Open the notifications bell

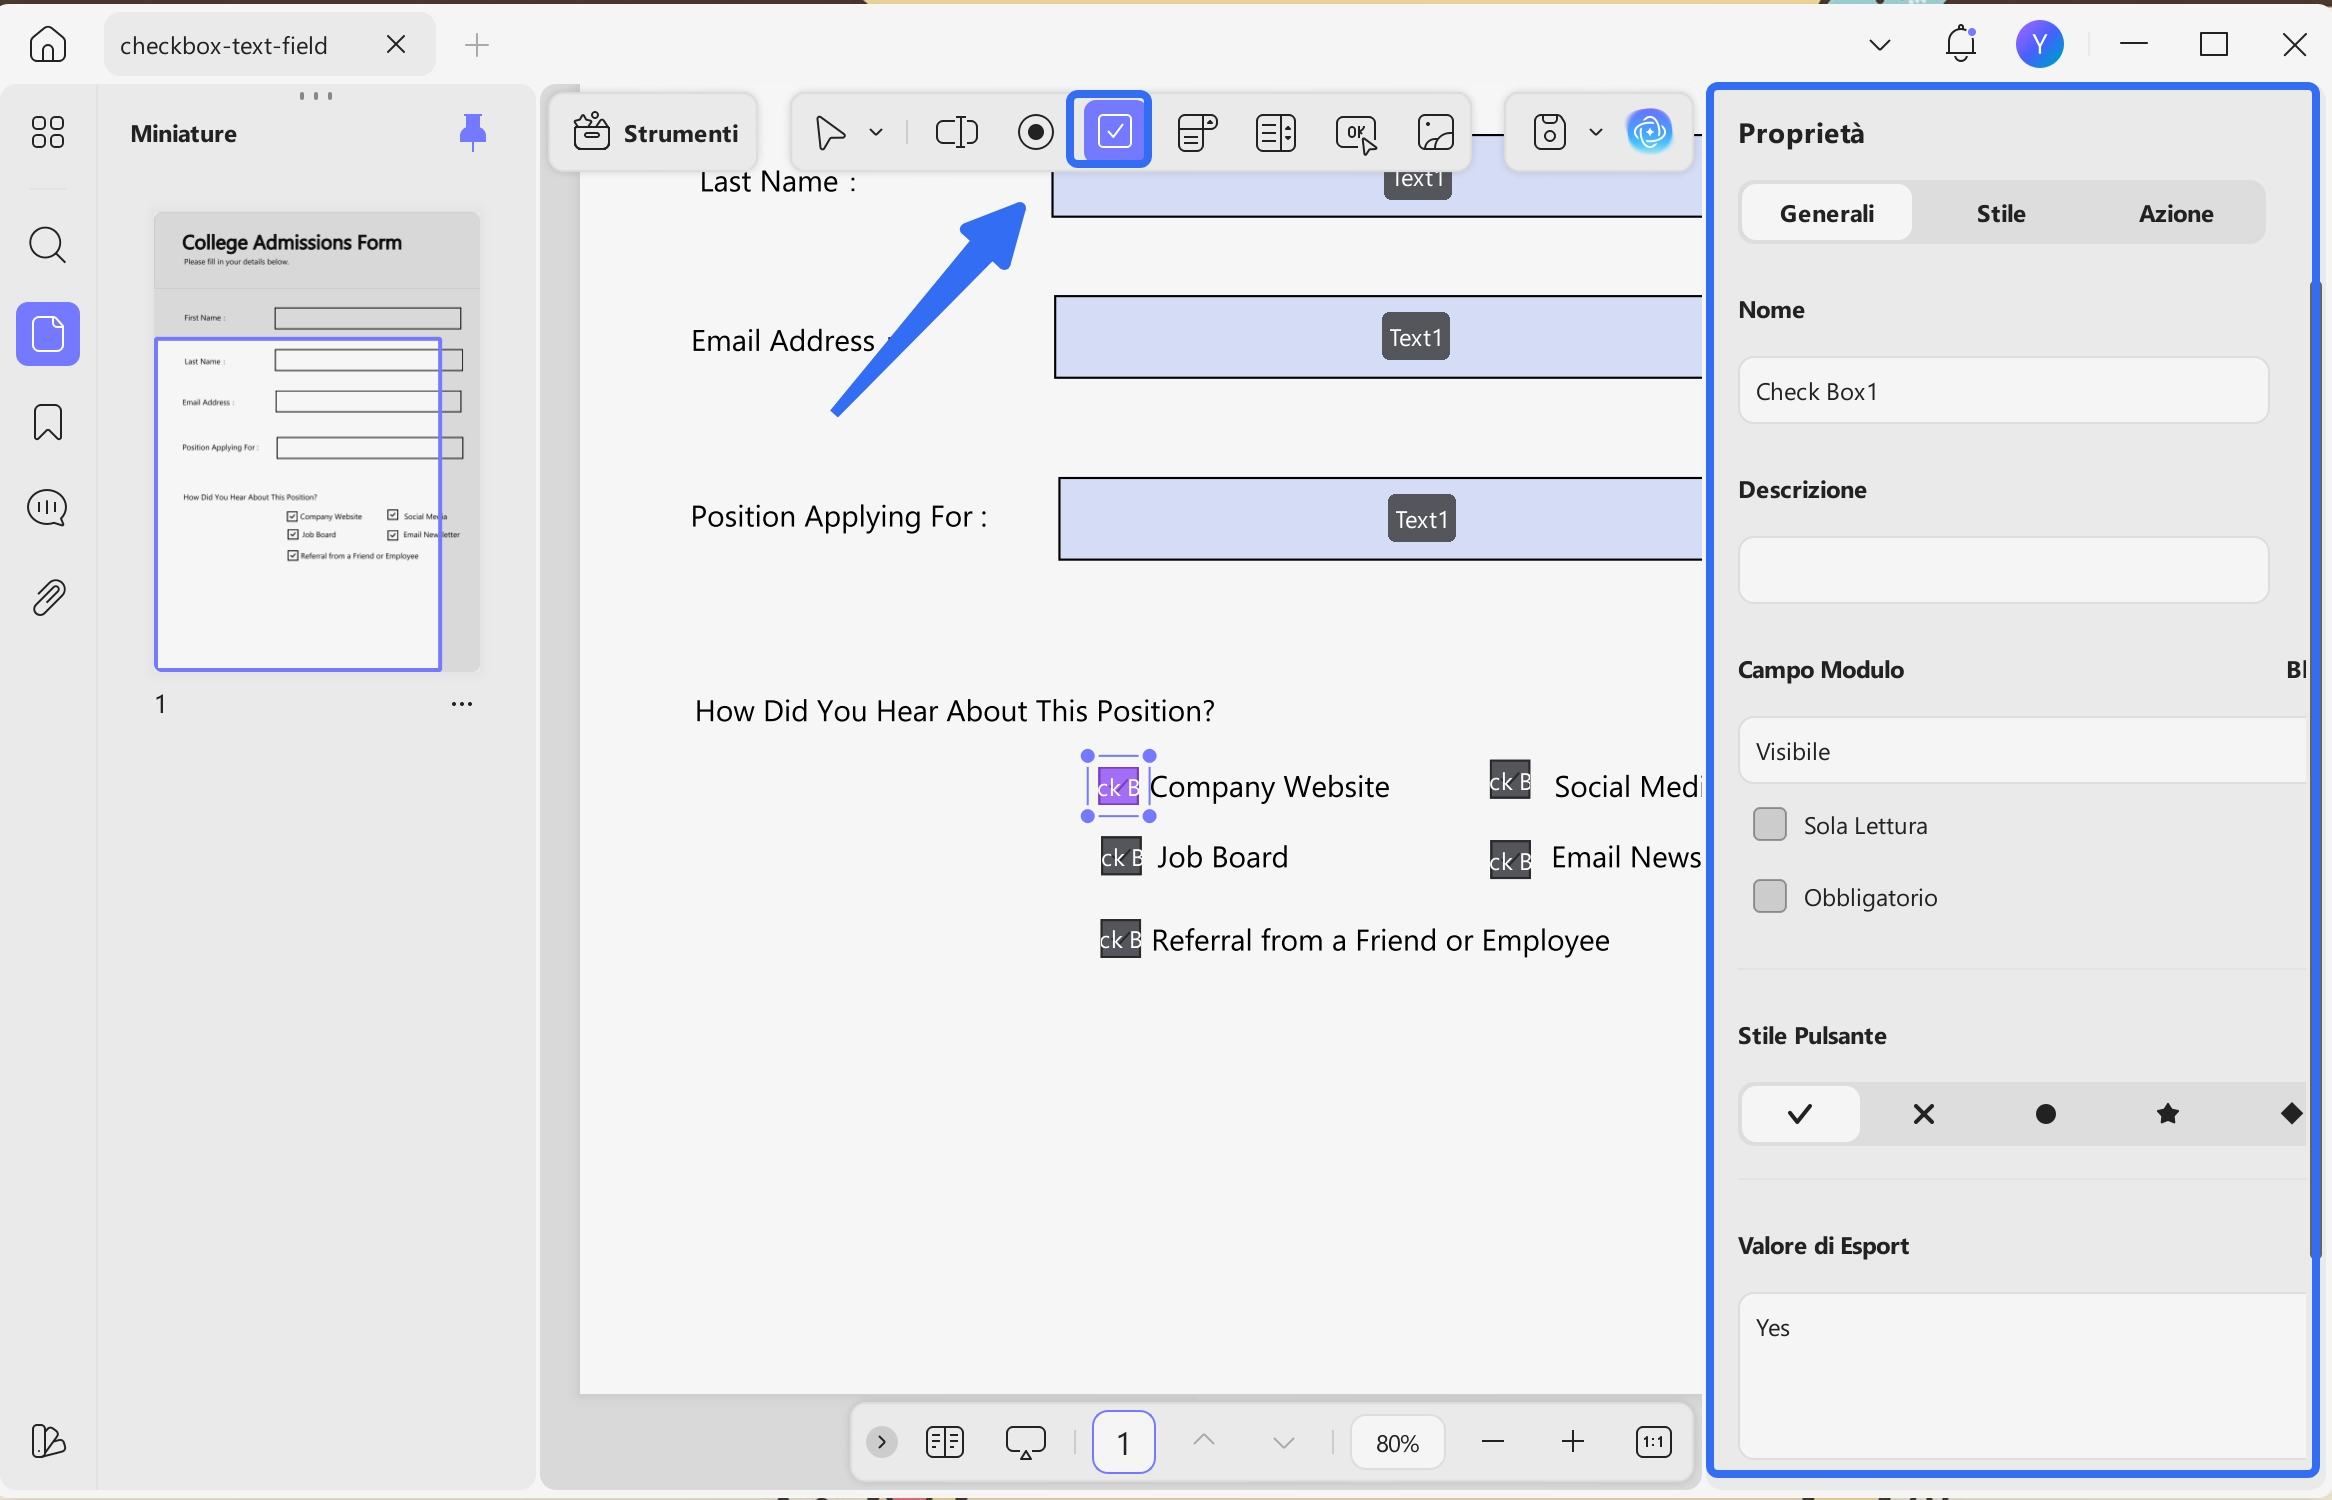[x=1960, y=44]
